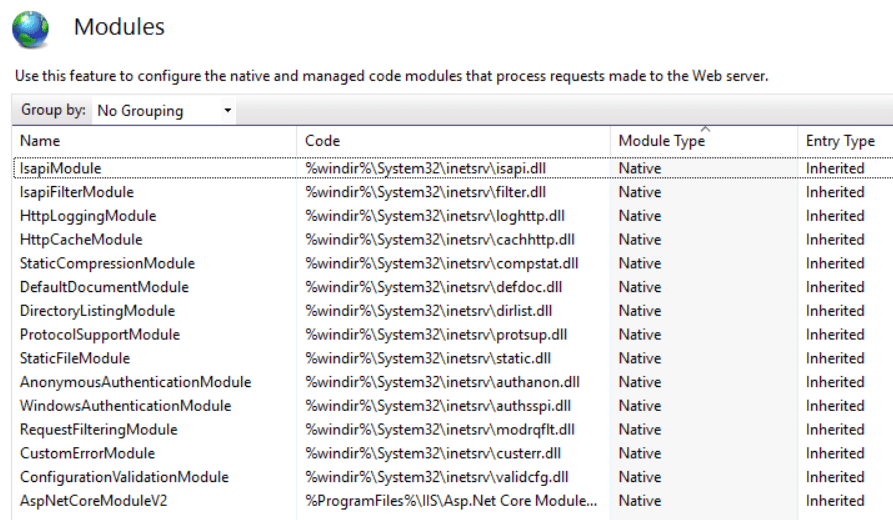Viewport: 893px width, 520px height.
Task: Click the Entry Type column header
Action: pyautogui.click(x=840, y=141)
